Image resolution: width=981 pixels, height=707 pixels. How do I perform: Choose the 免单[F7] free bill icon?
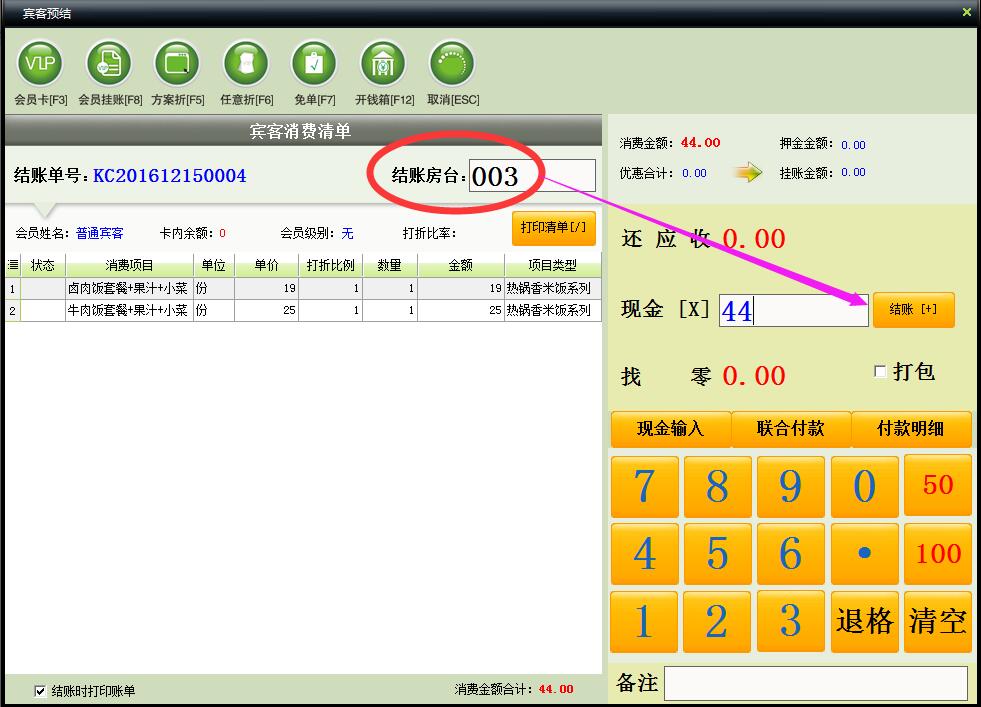tap(314, 65)
